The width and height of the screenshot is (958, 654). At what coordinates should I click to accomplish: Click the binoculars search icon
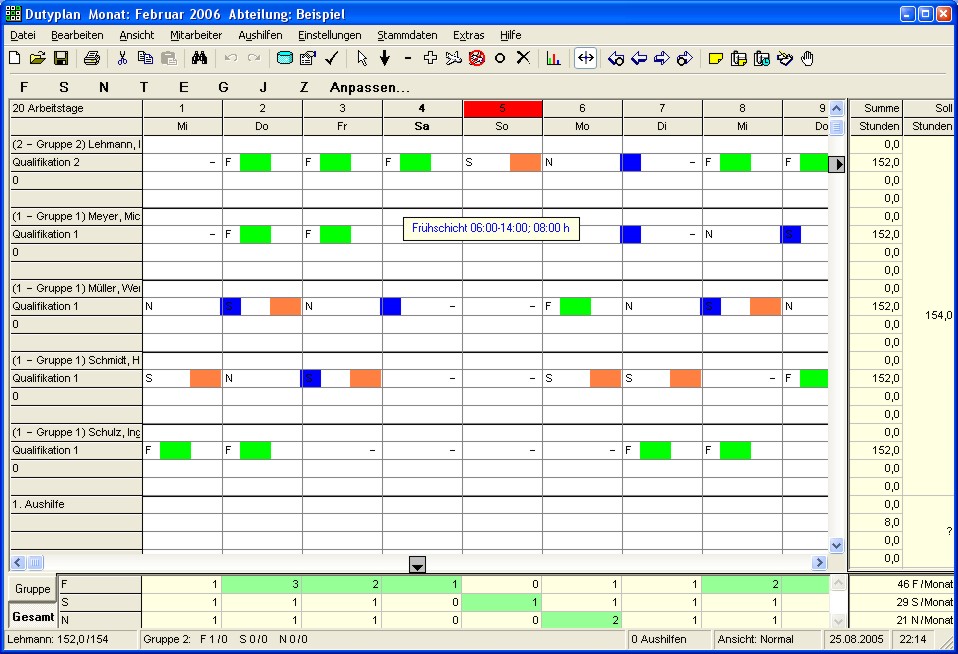(198, 58)
